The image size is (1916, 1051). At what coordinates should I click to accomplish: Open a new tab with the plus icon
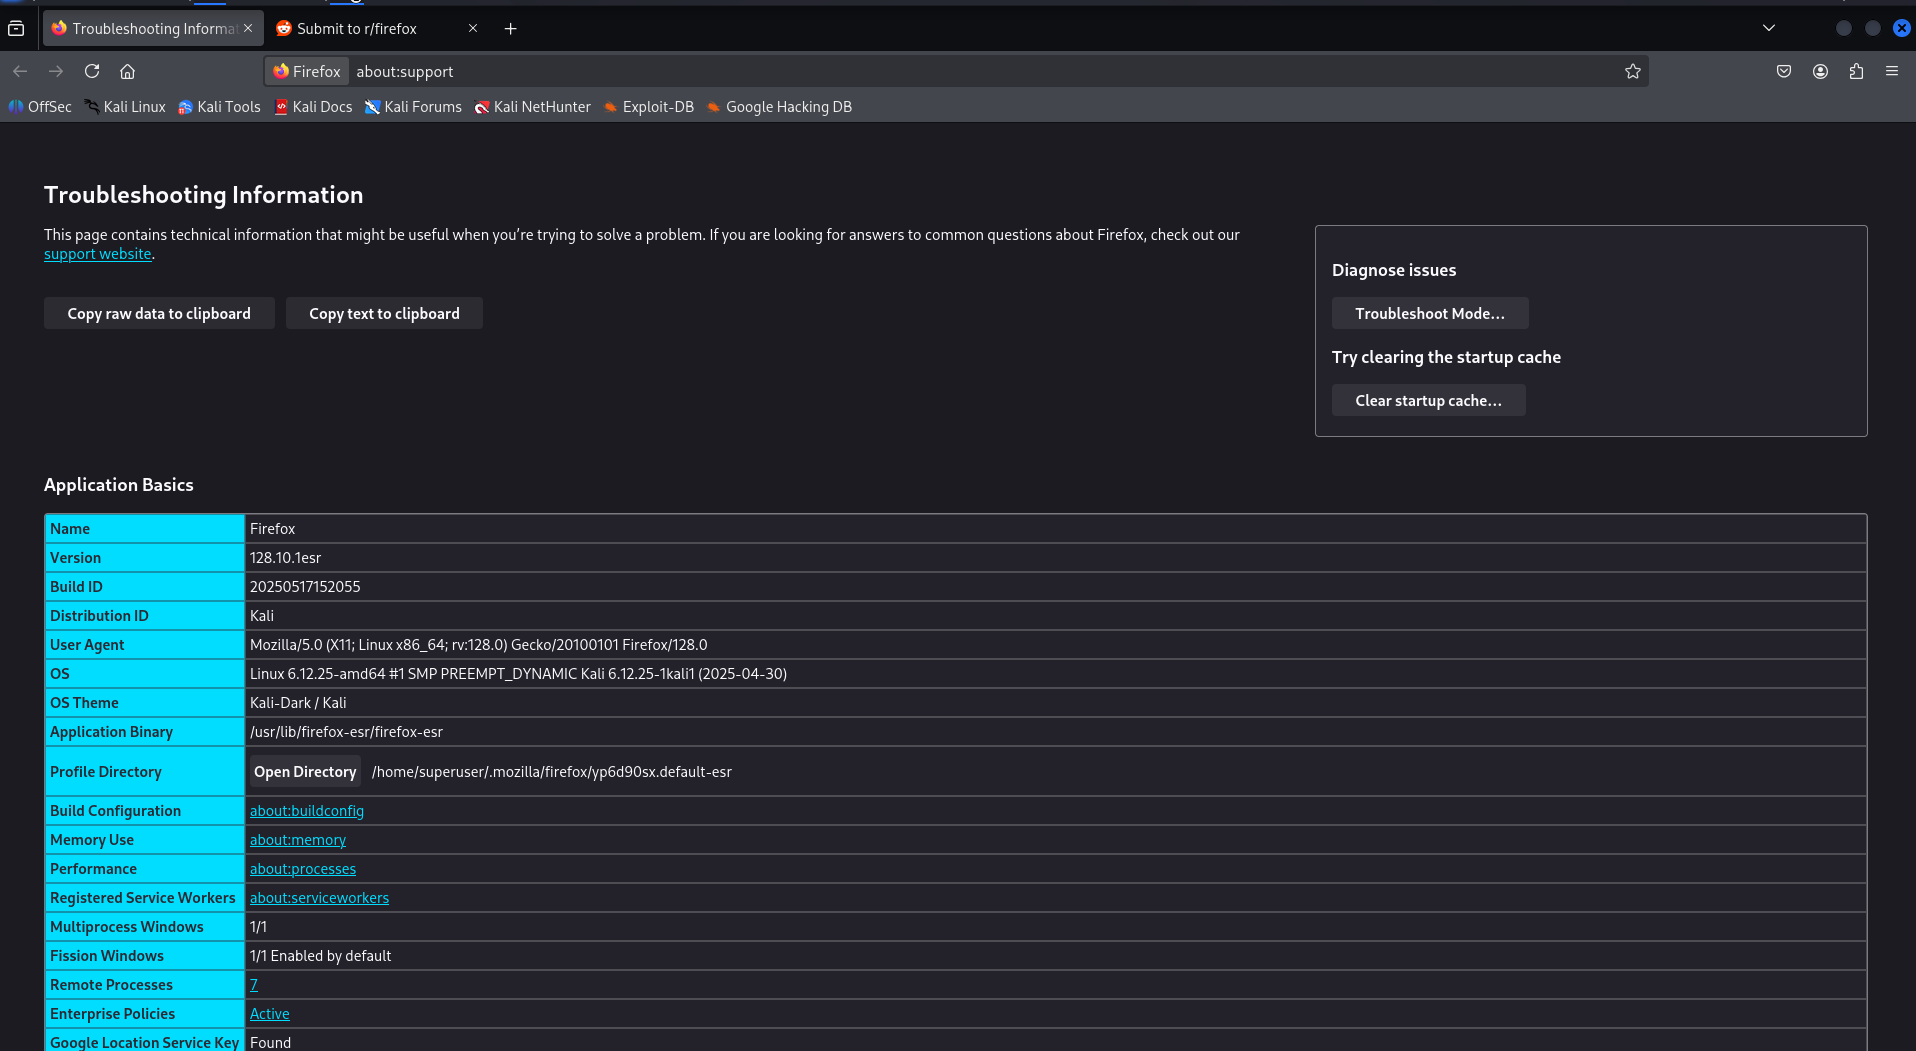coord(510,28)
